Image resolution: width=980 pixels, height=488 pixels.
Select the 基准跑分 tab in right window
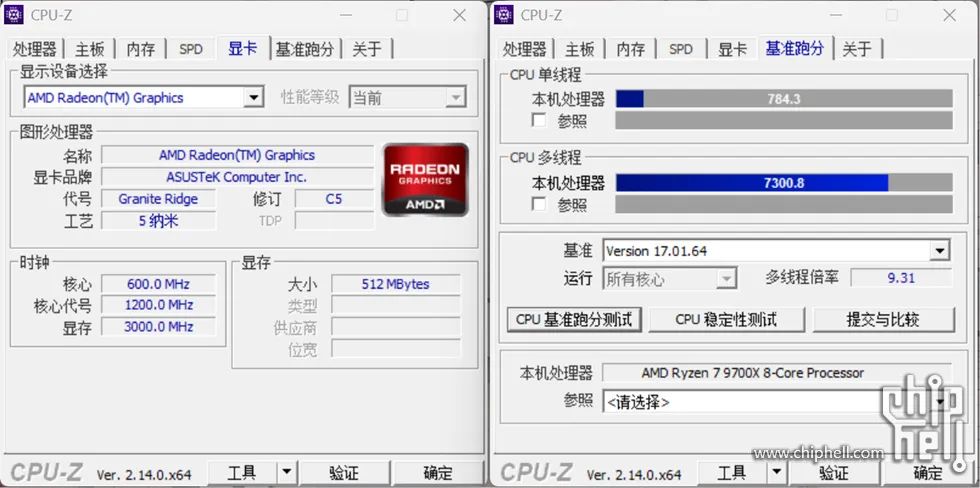(x=795, y=47)
